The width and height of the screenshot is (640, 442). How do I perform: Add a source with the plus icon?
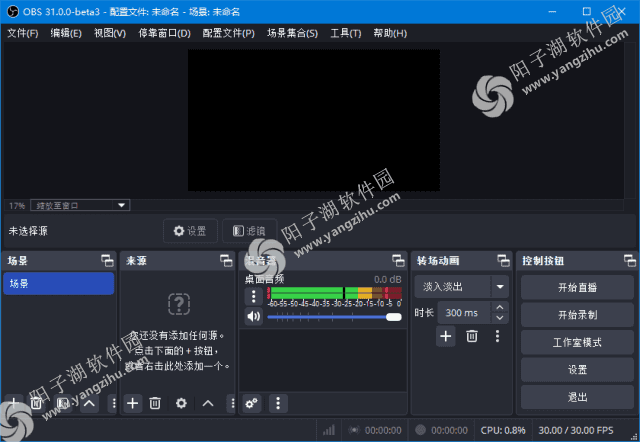point(133,403)
